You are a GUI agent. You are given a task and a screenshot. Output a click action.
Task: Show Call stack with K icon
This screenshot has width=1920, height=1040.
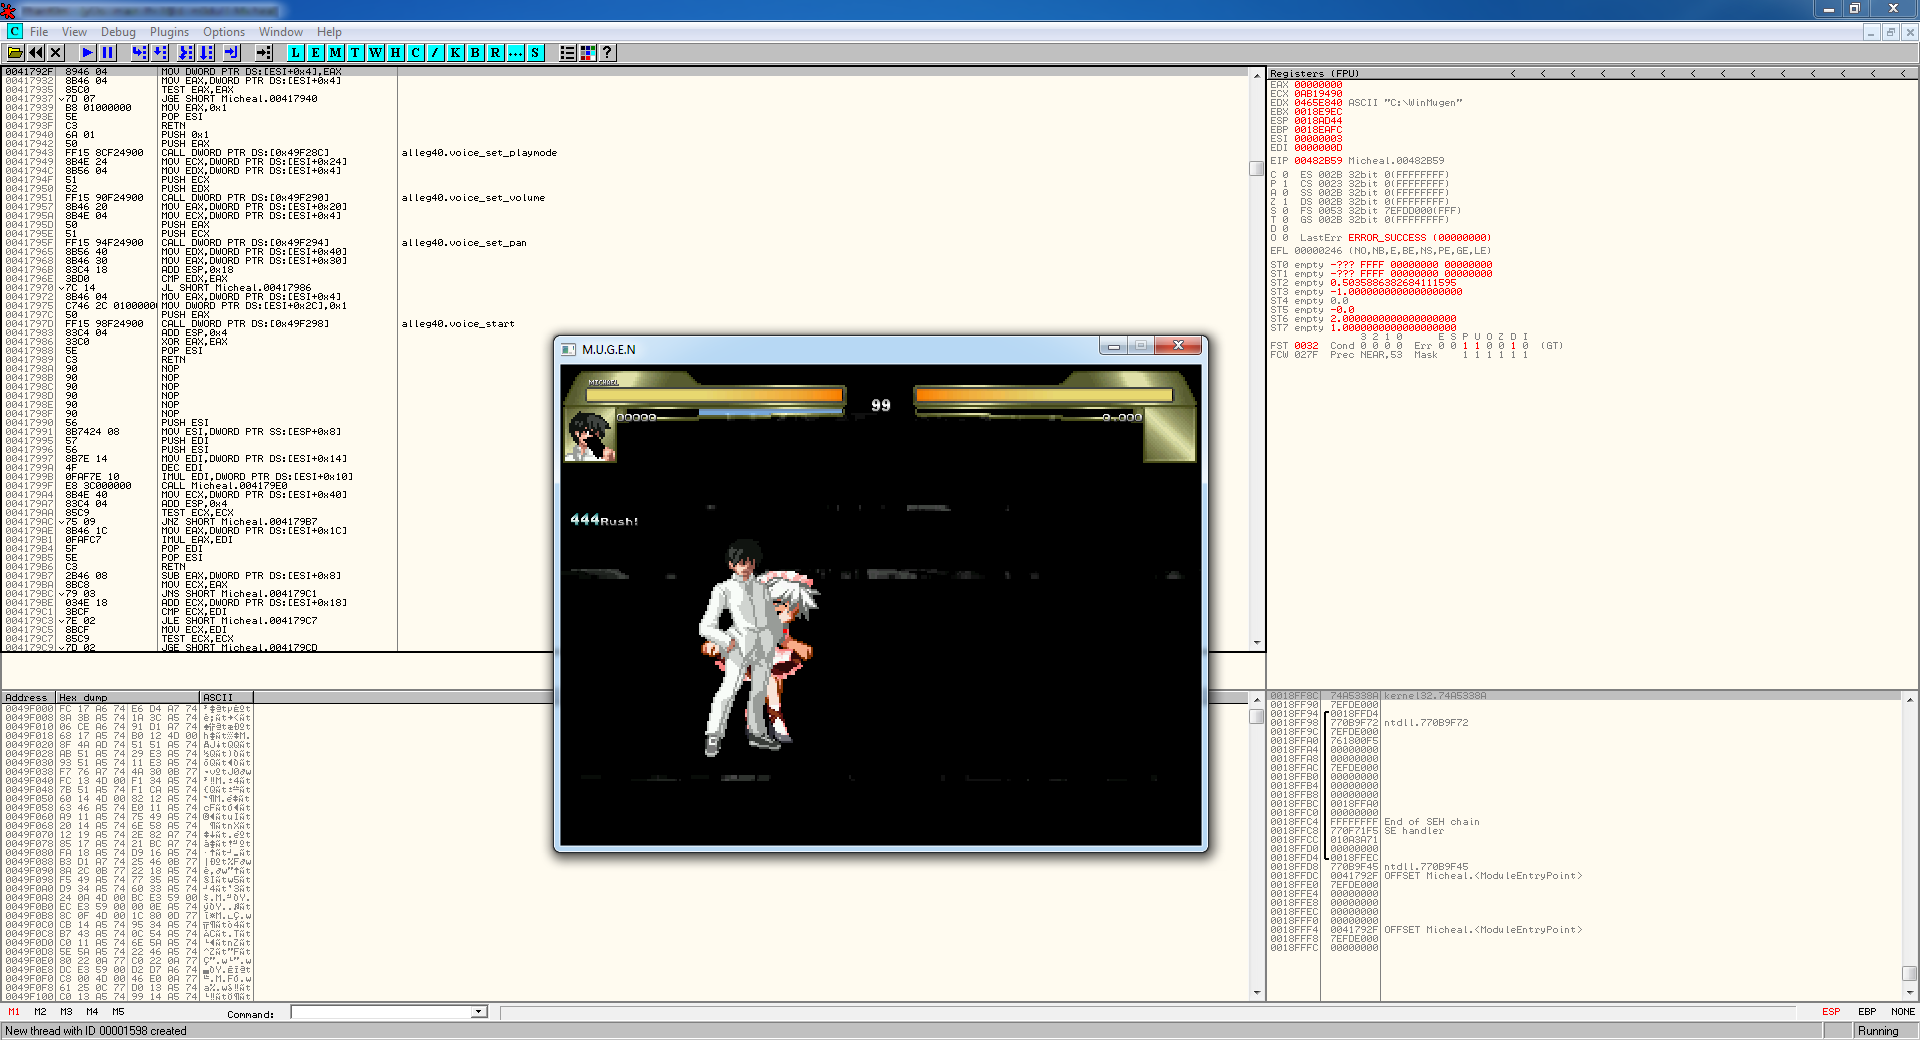456,53
